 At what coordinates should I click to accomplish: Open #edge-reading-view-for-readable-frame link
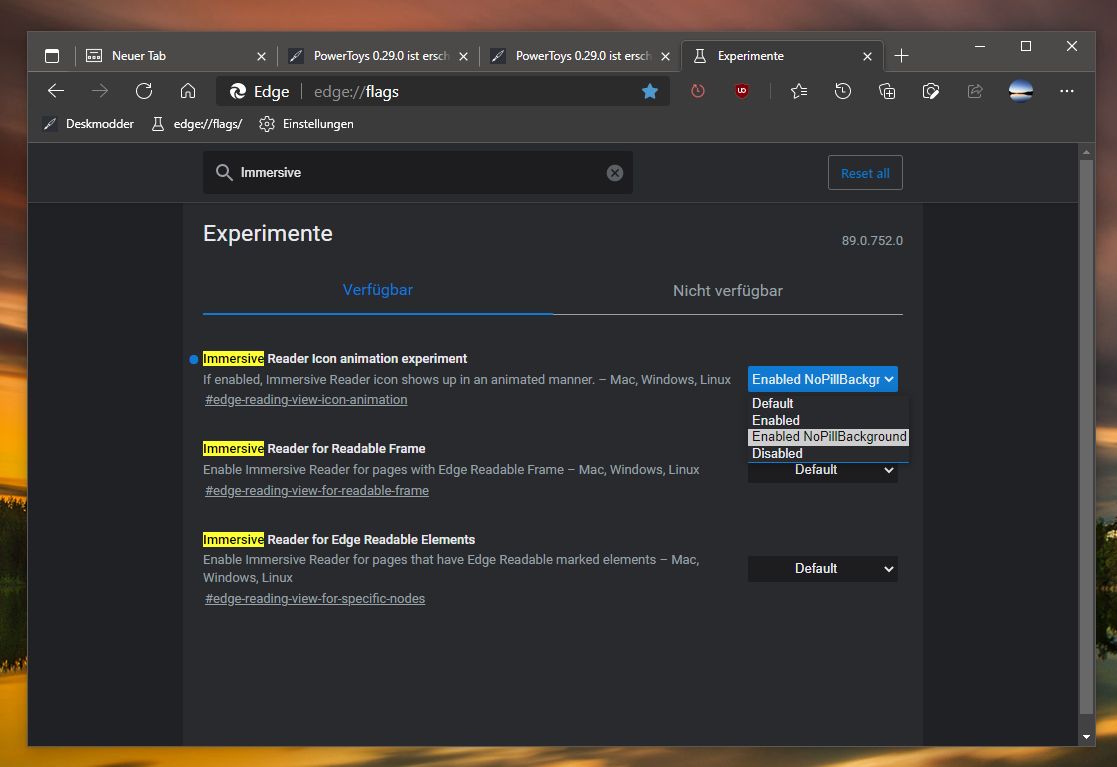317,491
